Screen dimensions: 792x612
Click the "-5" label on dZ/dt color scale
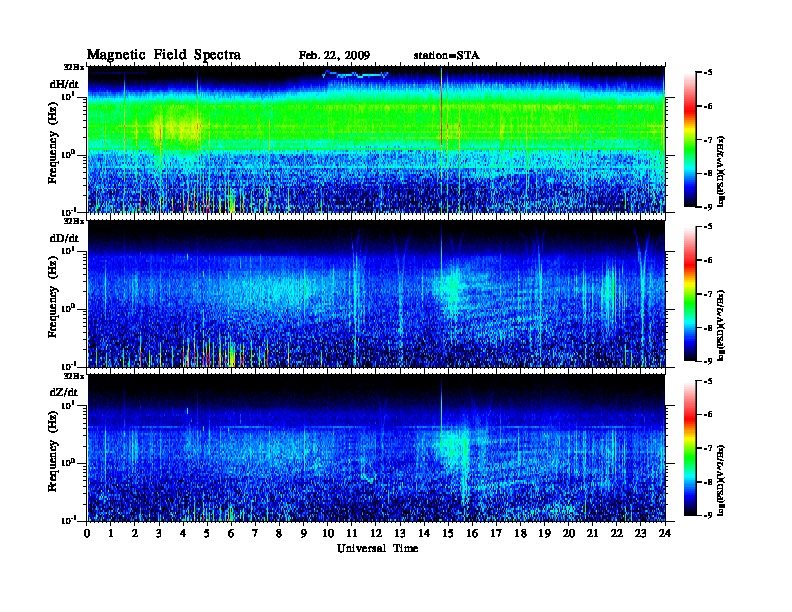tap(708, 381)
